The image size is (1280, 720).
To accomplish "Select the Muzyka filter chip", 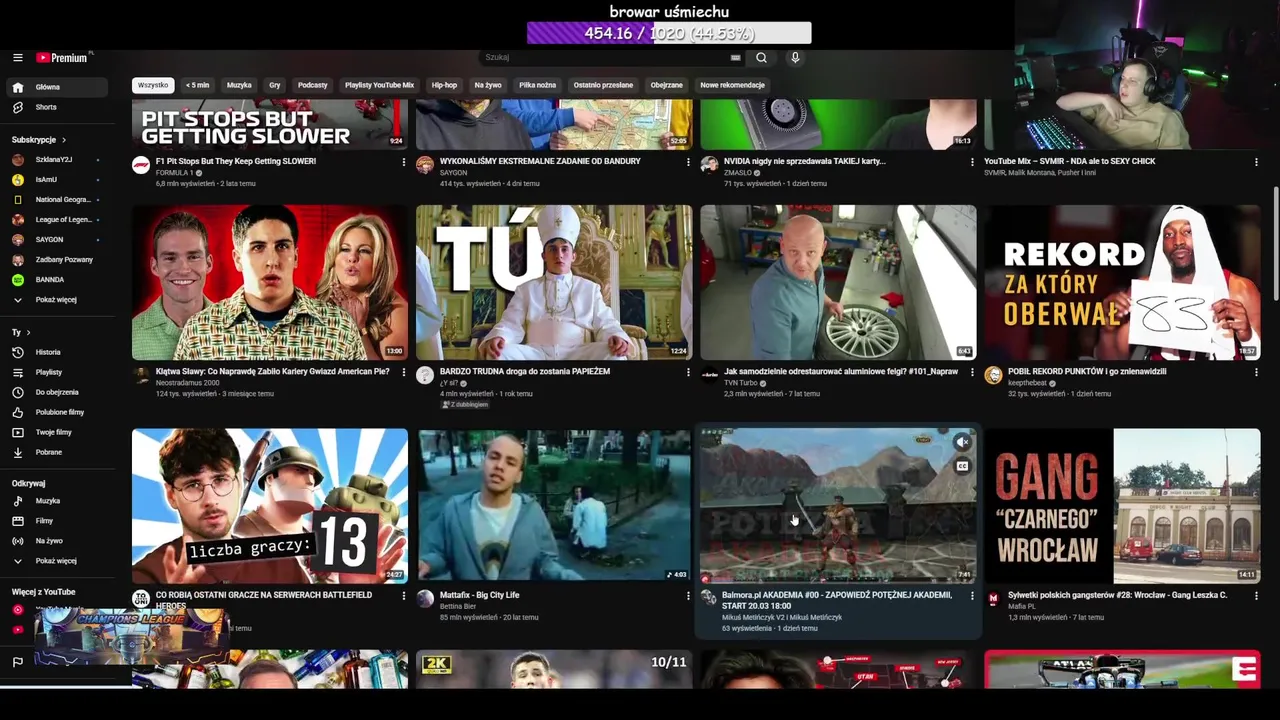I will coord(239,85).
